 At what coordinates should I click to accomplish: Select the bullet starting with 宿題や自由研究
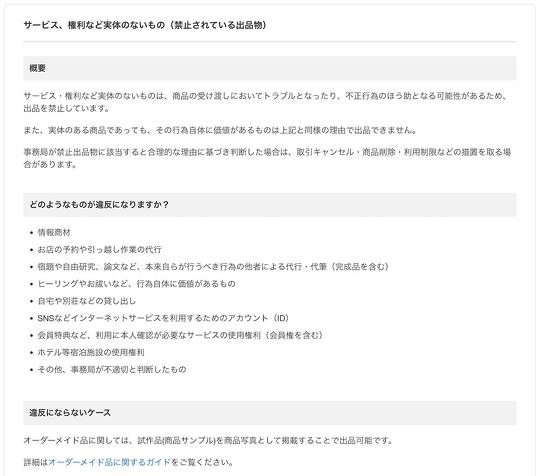point(213,267)
